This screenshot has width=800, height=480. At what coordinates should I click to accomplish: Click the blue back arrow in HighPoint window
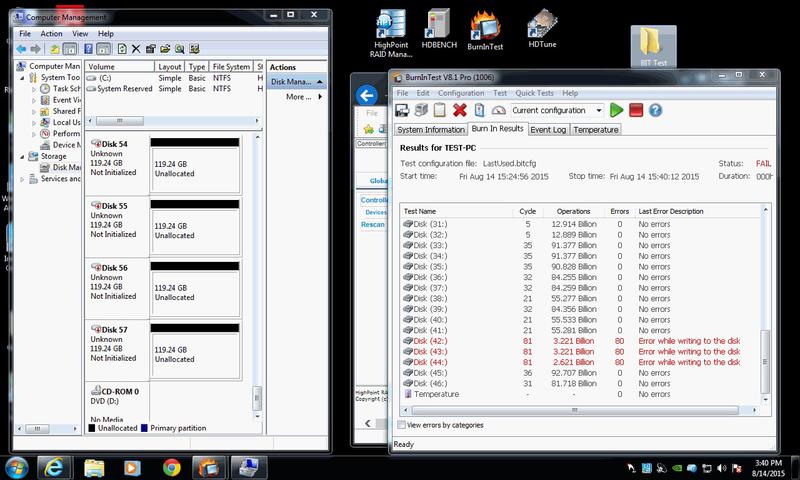[x=366, y=95]
